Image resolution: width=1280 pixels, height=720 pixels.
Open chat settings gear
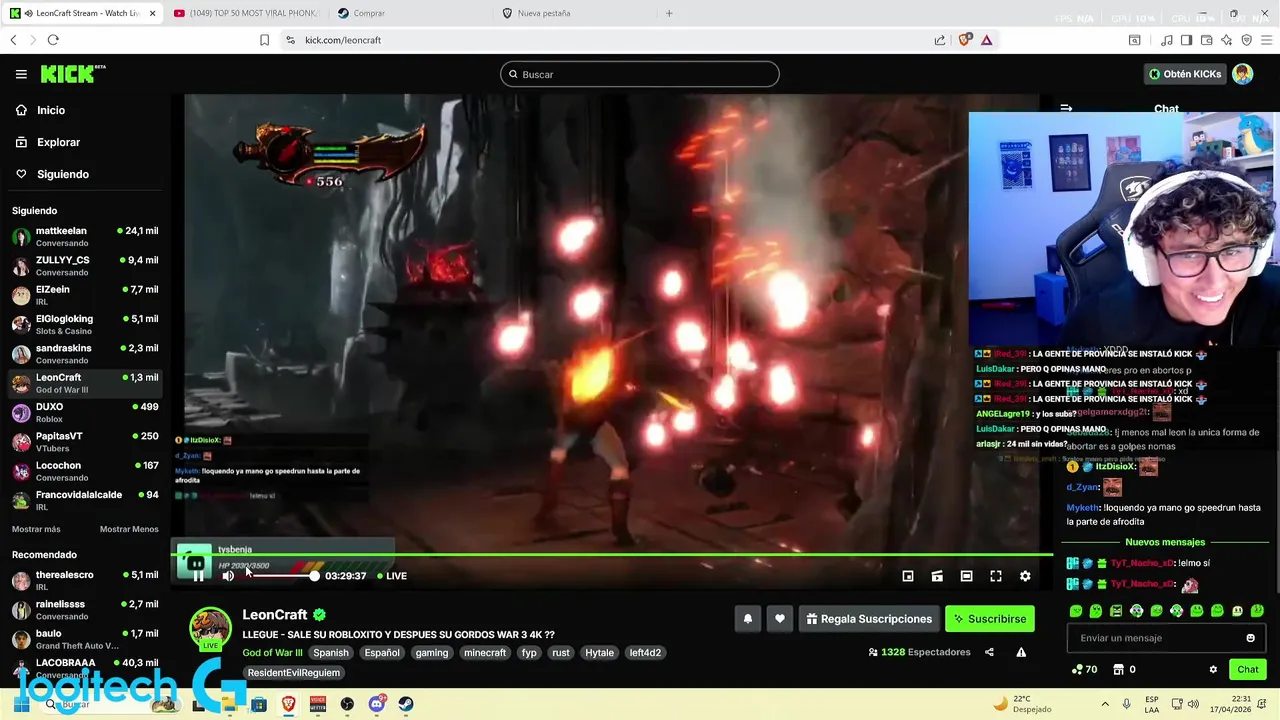pos(1213,670)
